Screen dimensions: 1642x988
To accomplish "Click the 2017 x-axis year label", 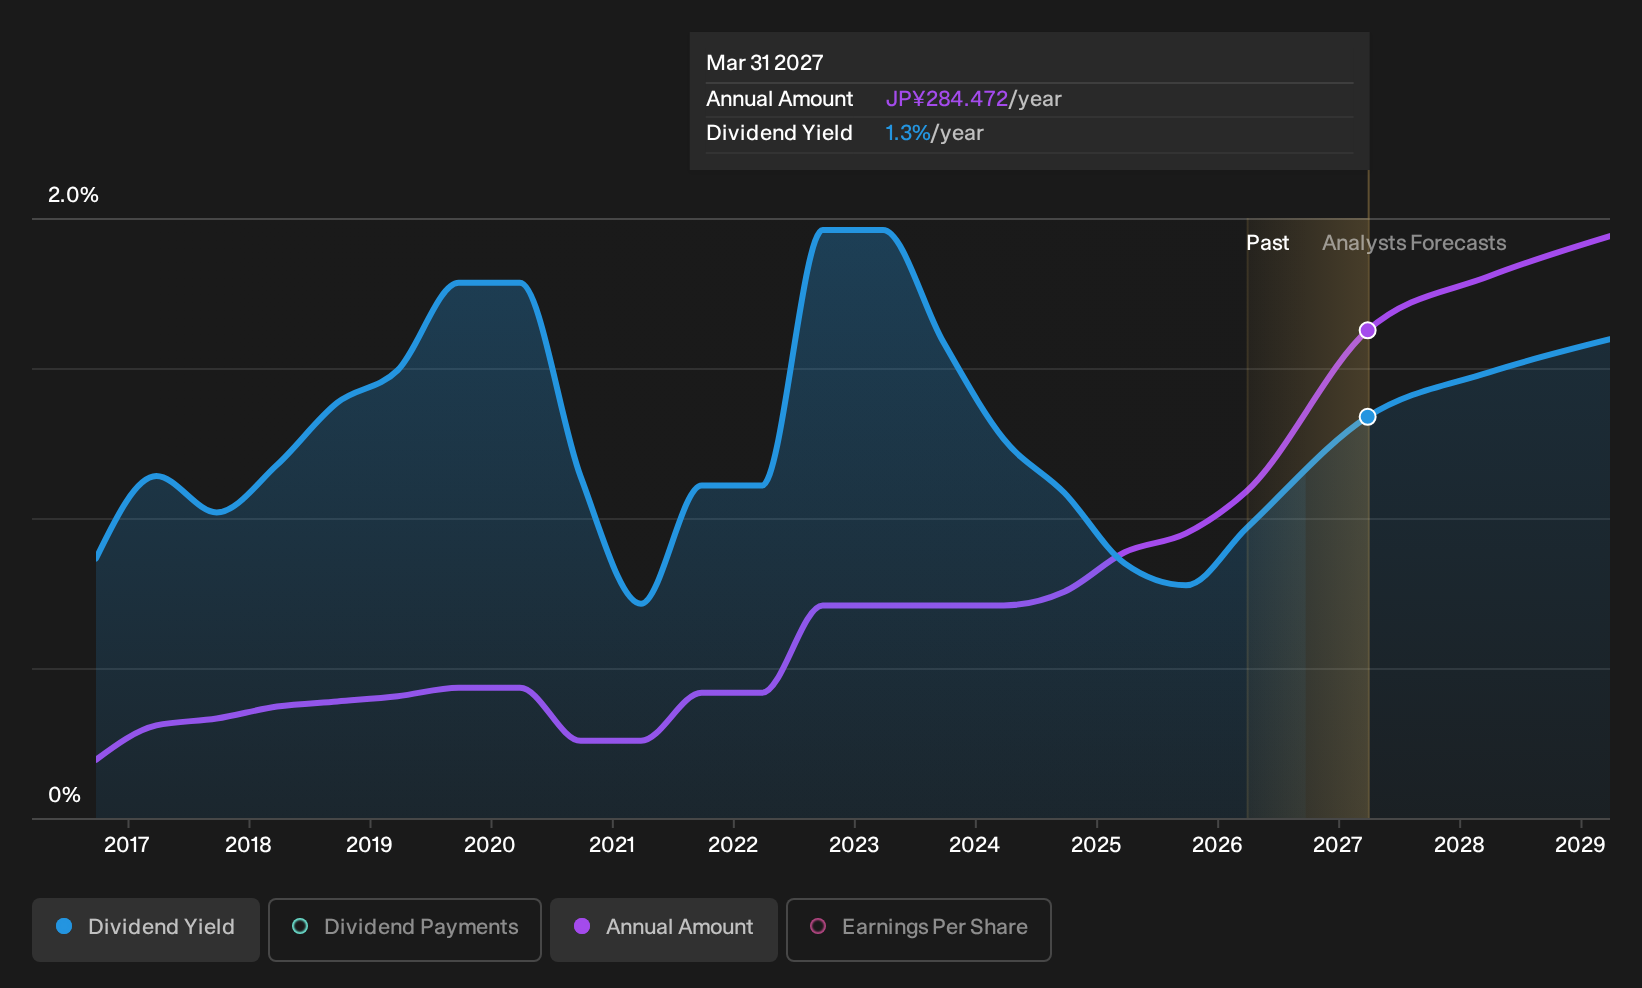I will pos(127,844).
